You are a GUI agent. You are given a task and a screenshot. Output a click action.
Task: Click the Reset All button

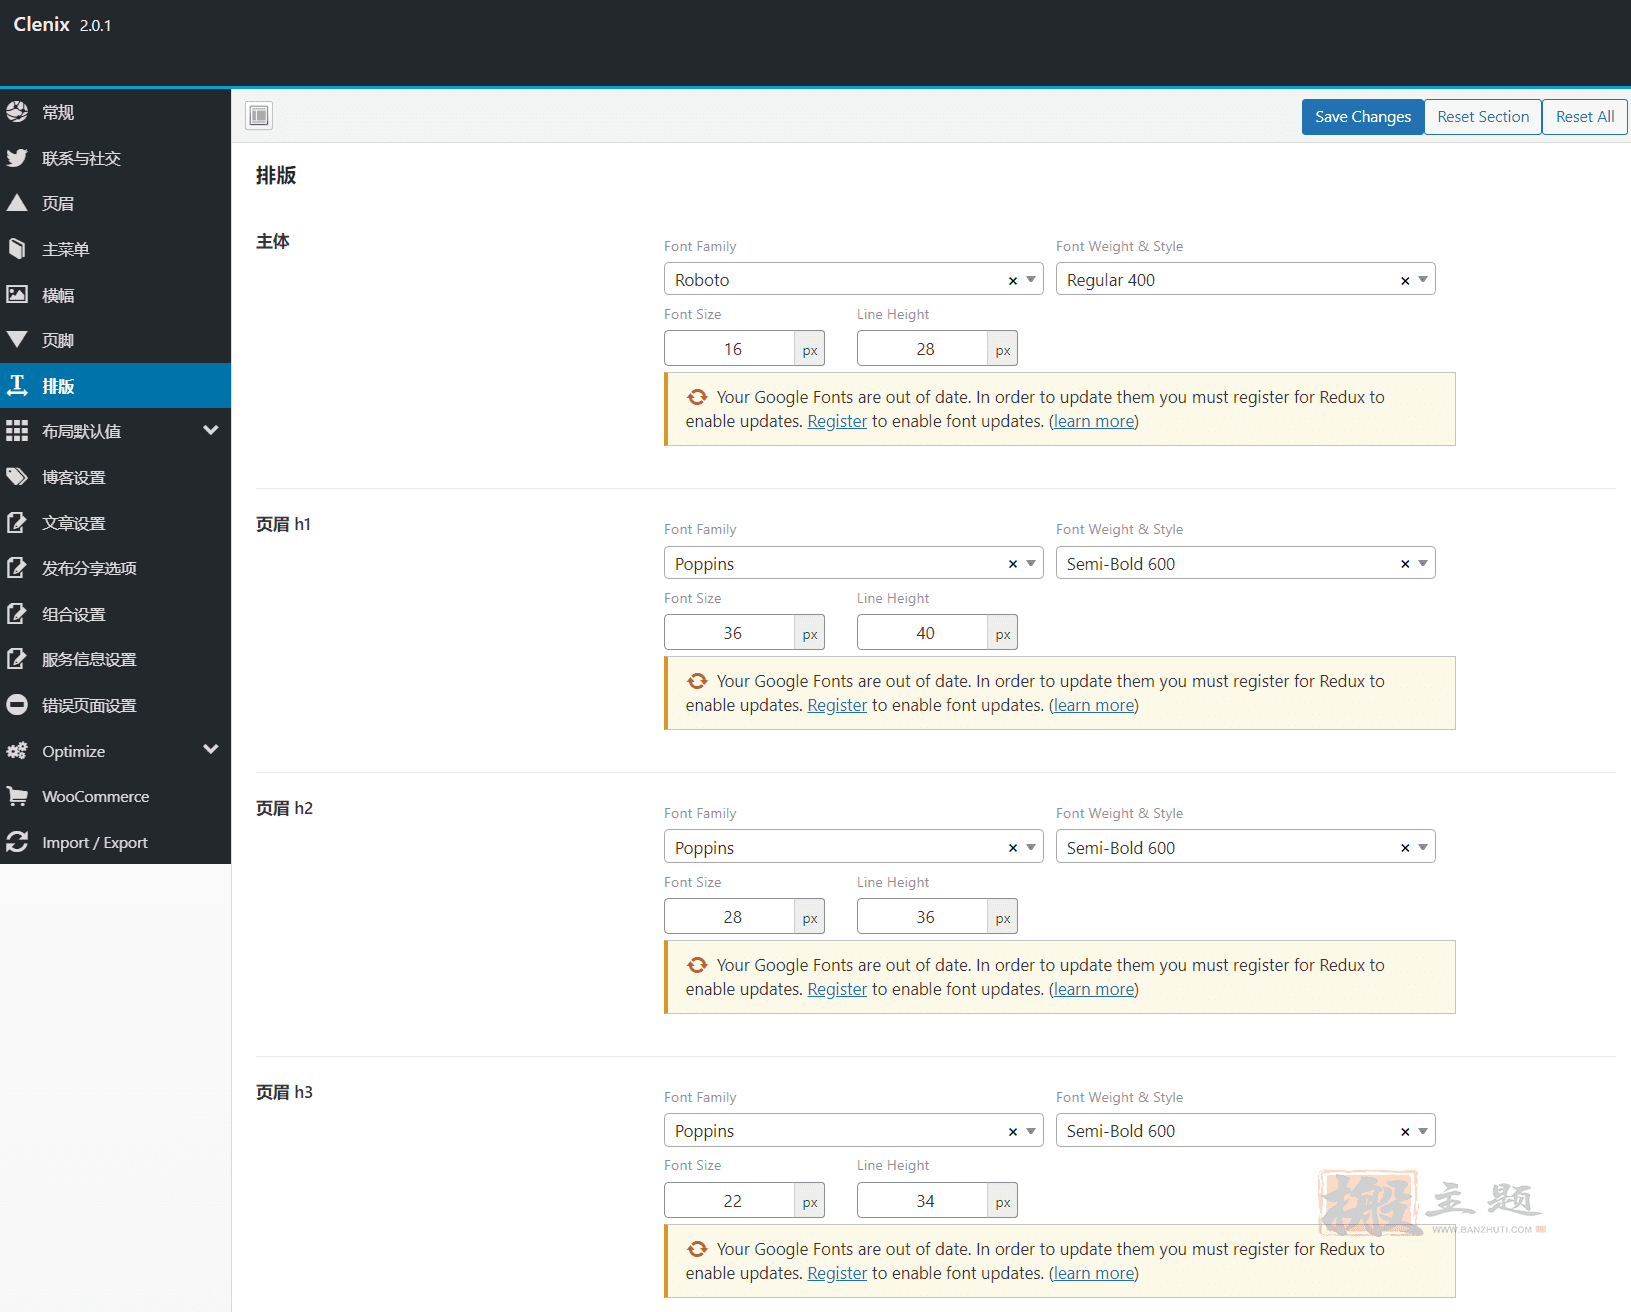pos(1585,117)
